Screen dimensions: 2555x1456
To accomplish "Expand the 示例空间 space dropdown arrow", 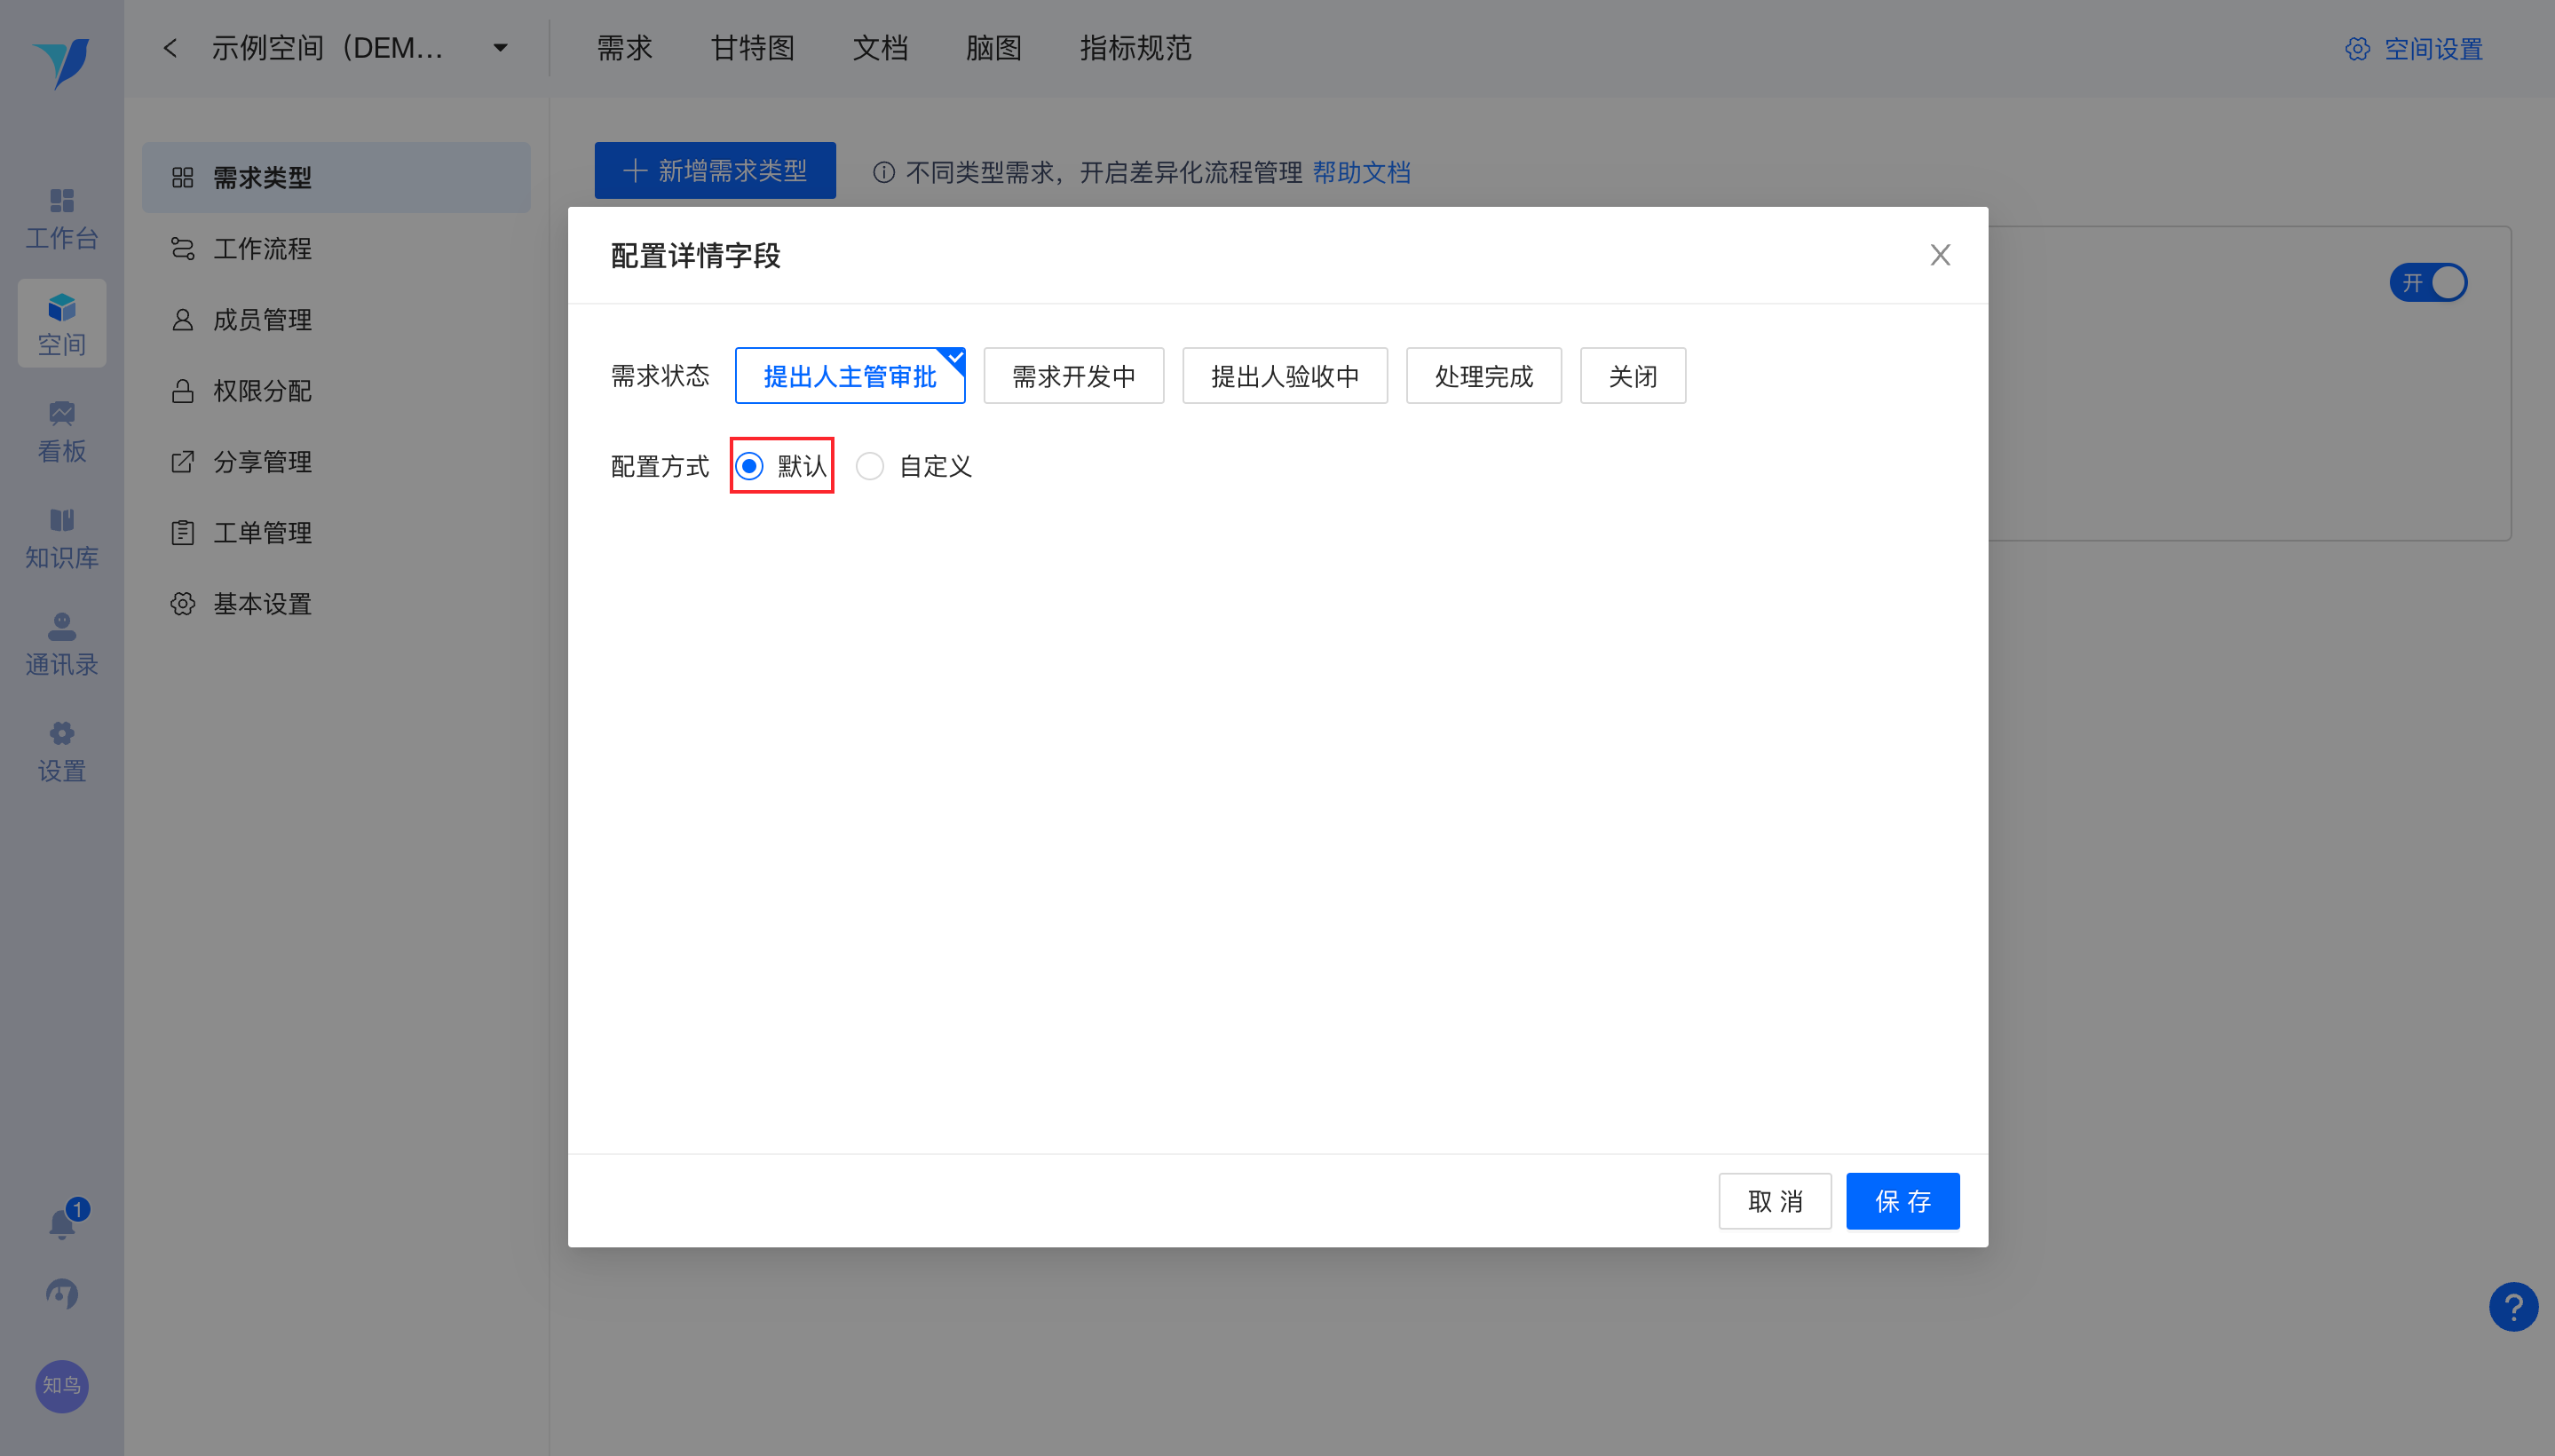I will [x=500, y=48].
